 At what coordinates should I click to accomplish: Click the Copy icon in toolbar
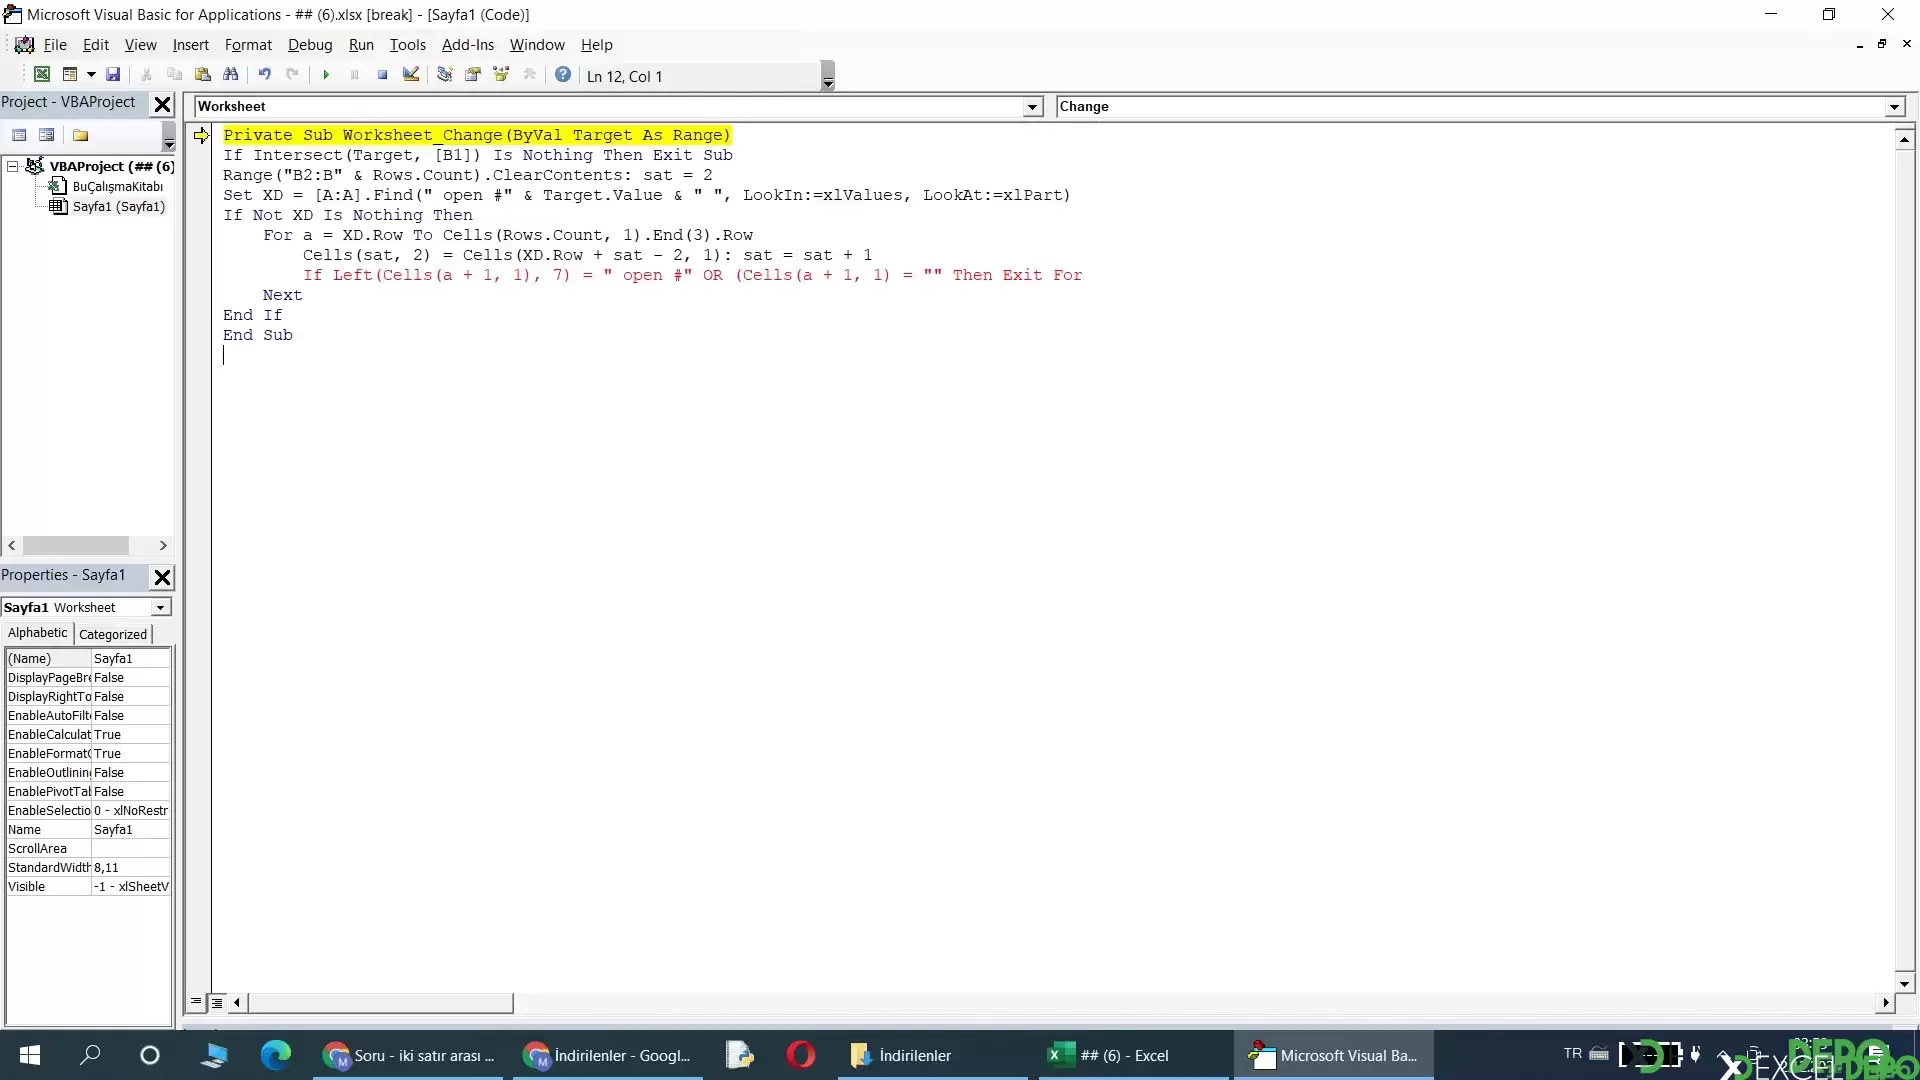click(174, 75)
